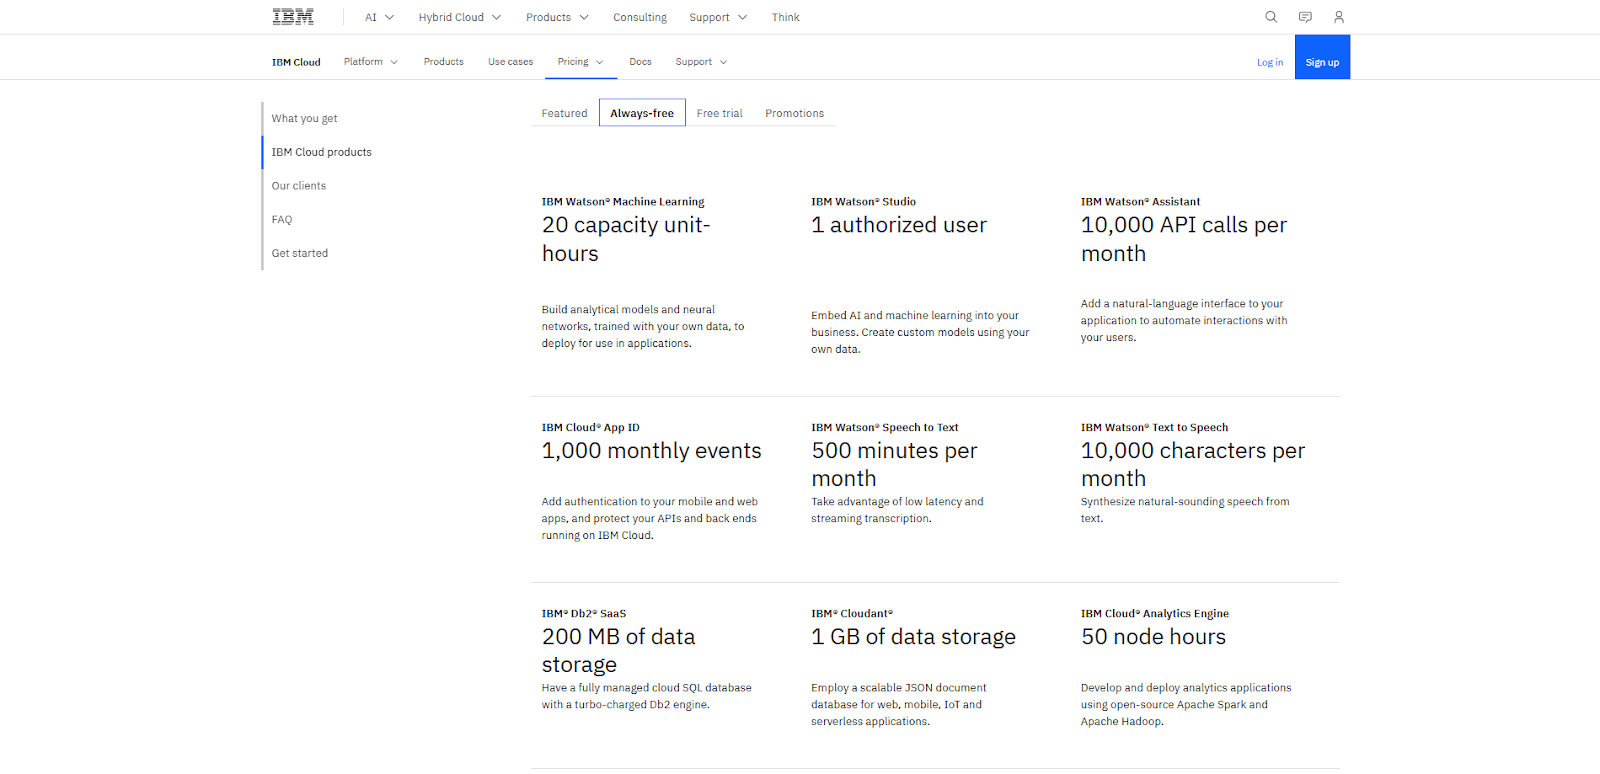Click the '500 minutes per month' heading
Image resolution: width=1600 pixels, height=774 pixels.
[x=894, y=465]
